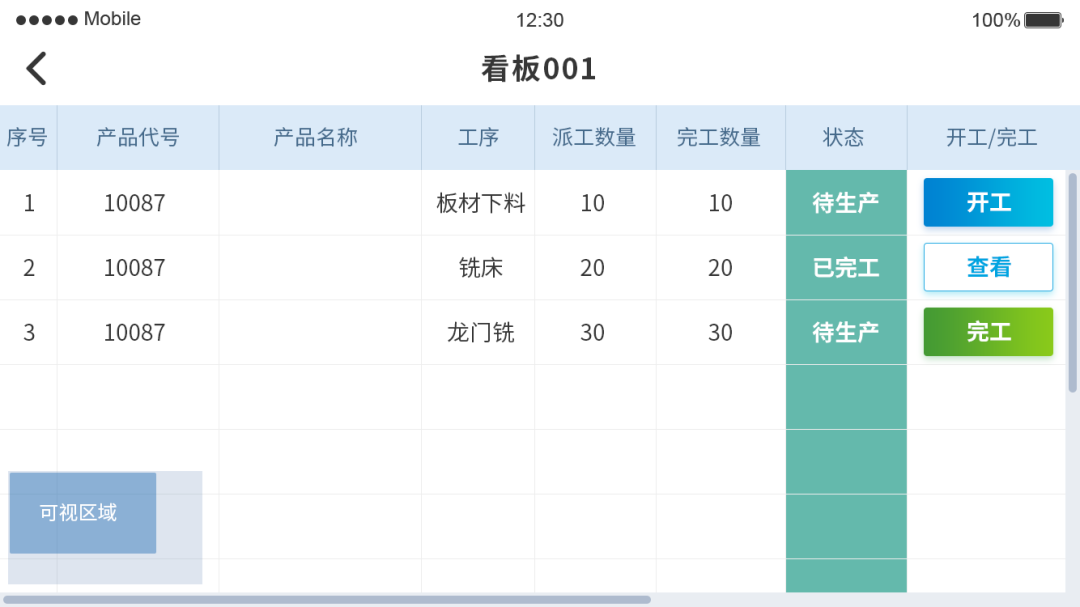Click the 派工数量 value 20 cell
Viewport: 1080px width, 607px height.
[593, 267]
